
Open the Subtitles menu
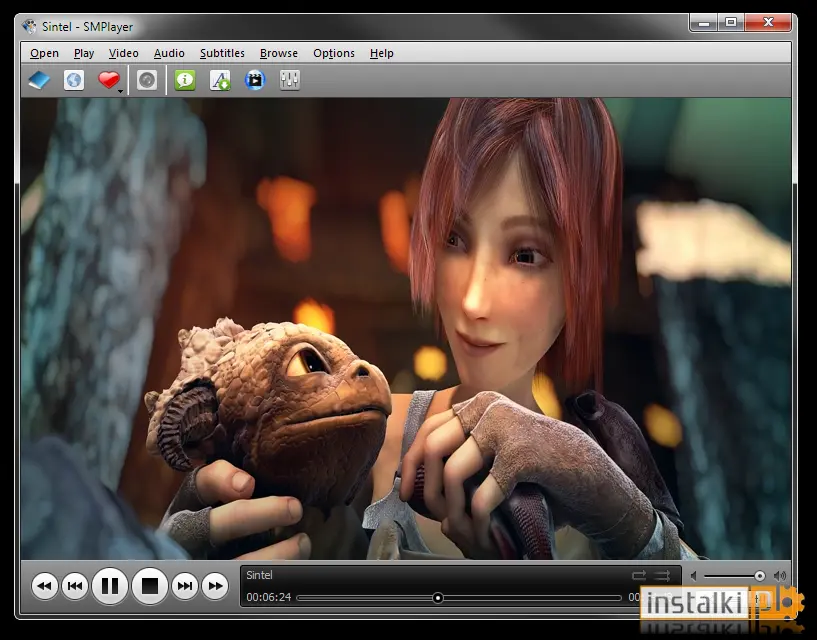coord(222,53)
